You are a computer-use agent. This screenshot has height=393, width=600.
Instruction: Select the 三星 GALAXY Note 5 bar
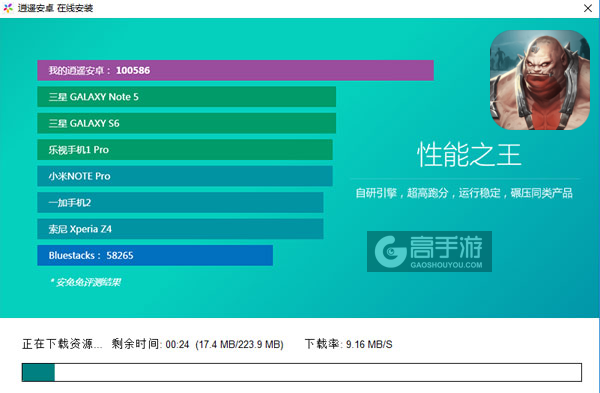click(186, 97)
